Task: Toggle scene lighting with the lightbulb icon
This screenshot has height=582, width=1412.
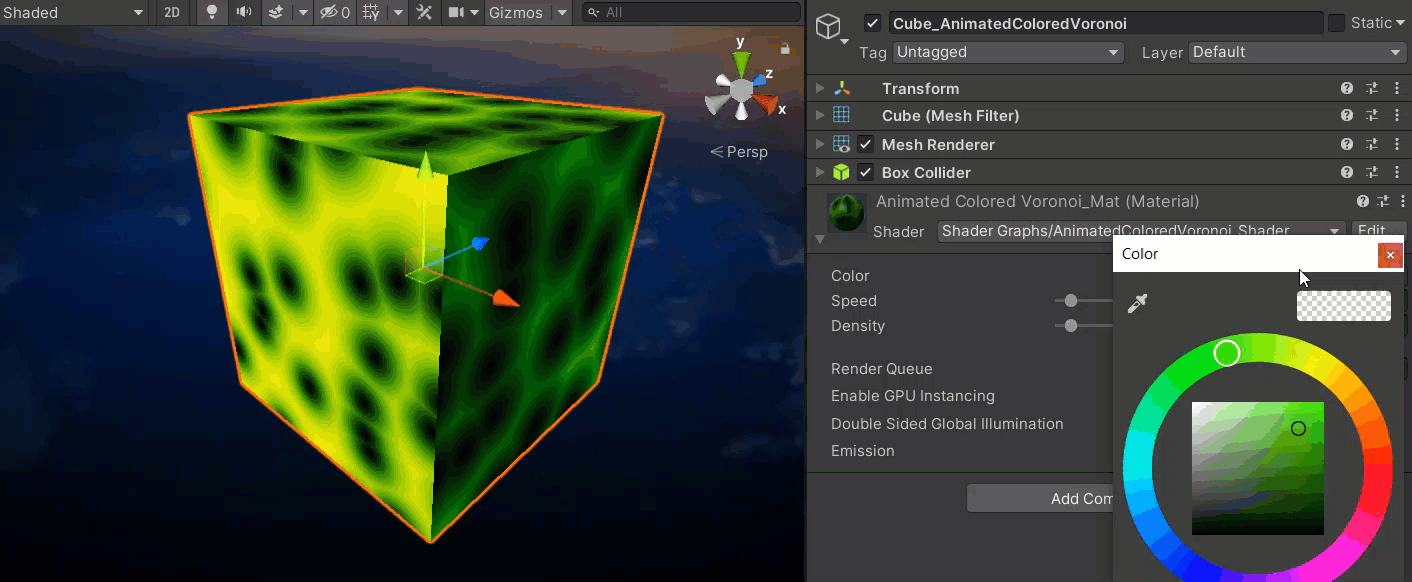Action: coord(211,12)
